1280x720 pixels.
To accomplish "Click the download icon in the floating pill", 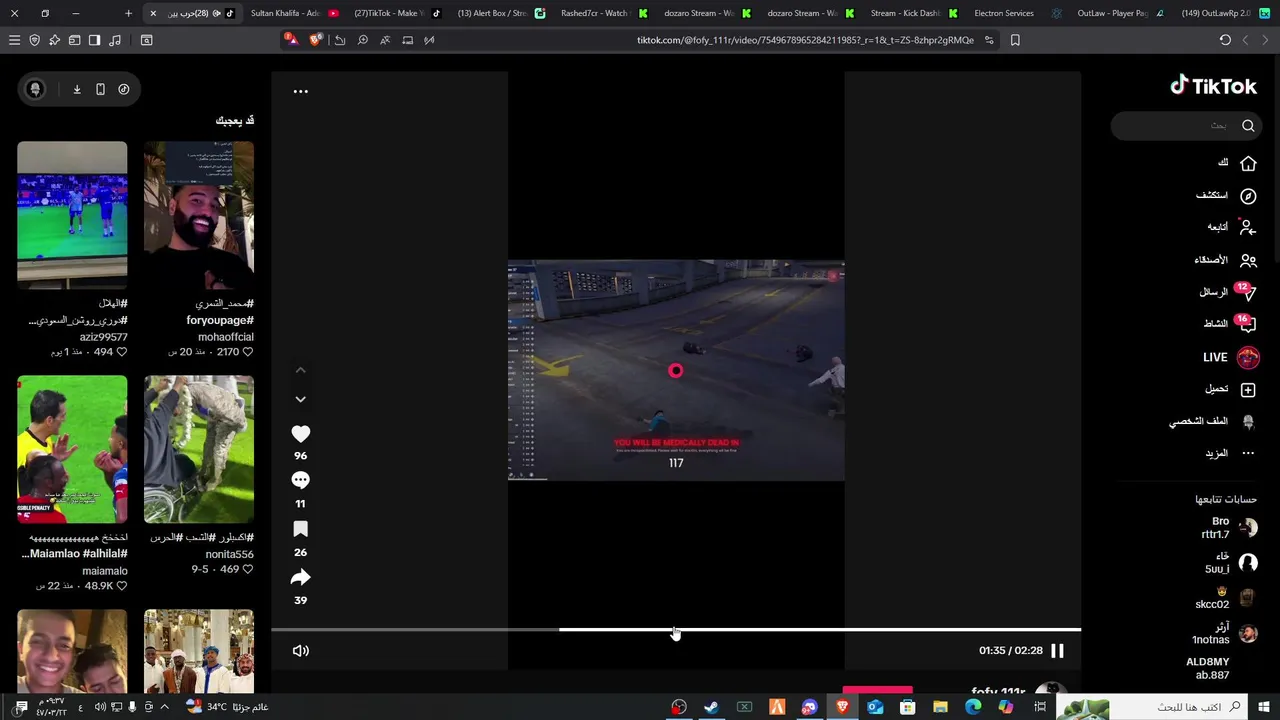I will [x=77, y=89].
